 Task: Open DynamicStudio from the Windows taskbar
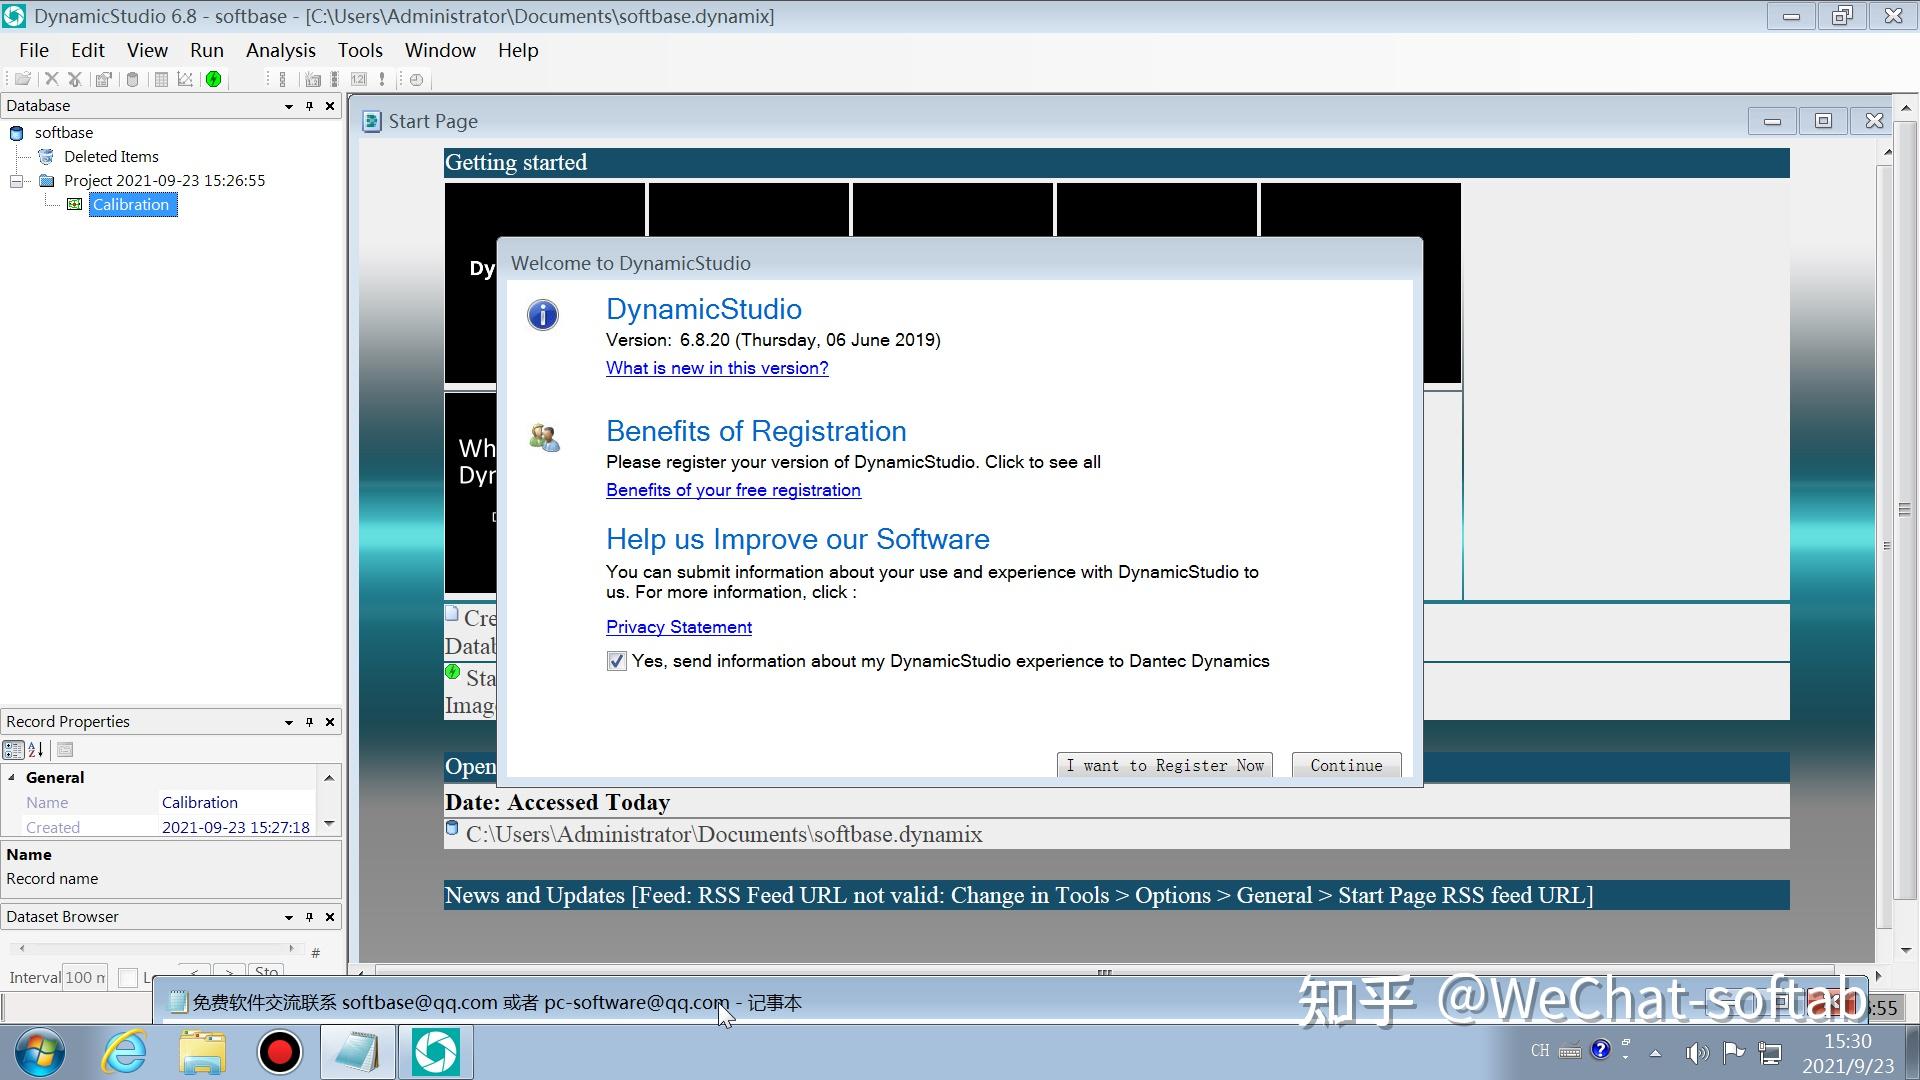pos(436,1052)
